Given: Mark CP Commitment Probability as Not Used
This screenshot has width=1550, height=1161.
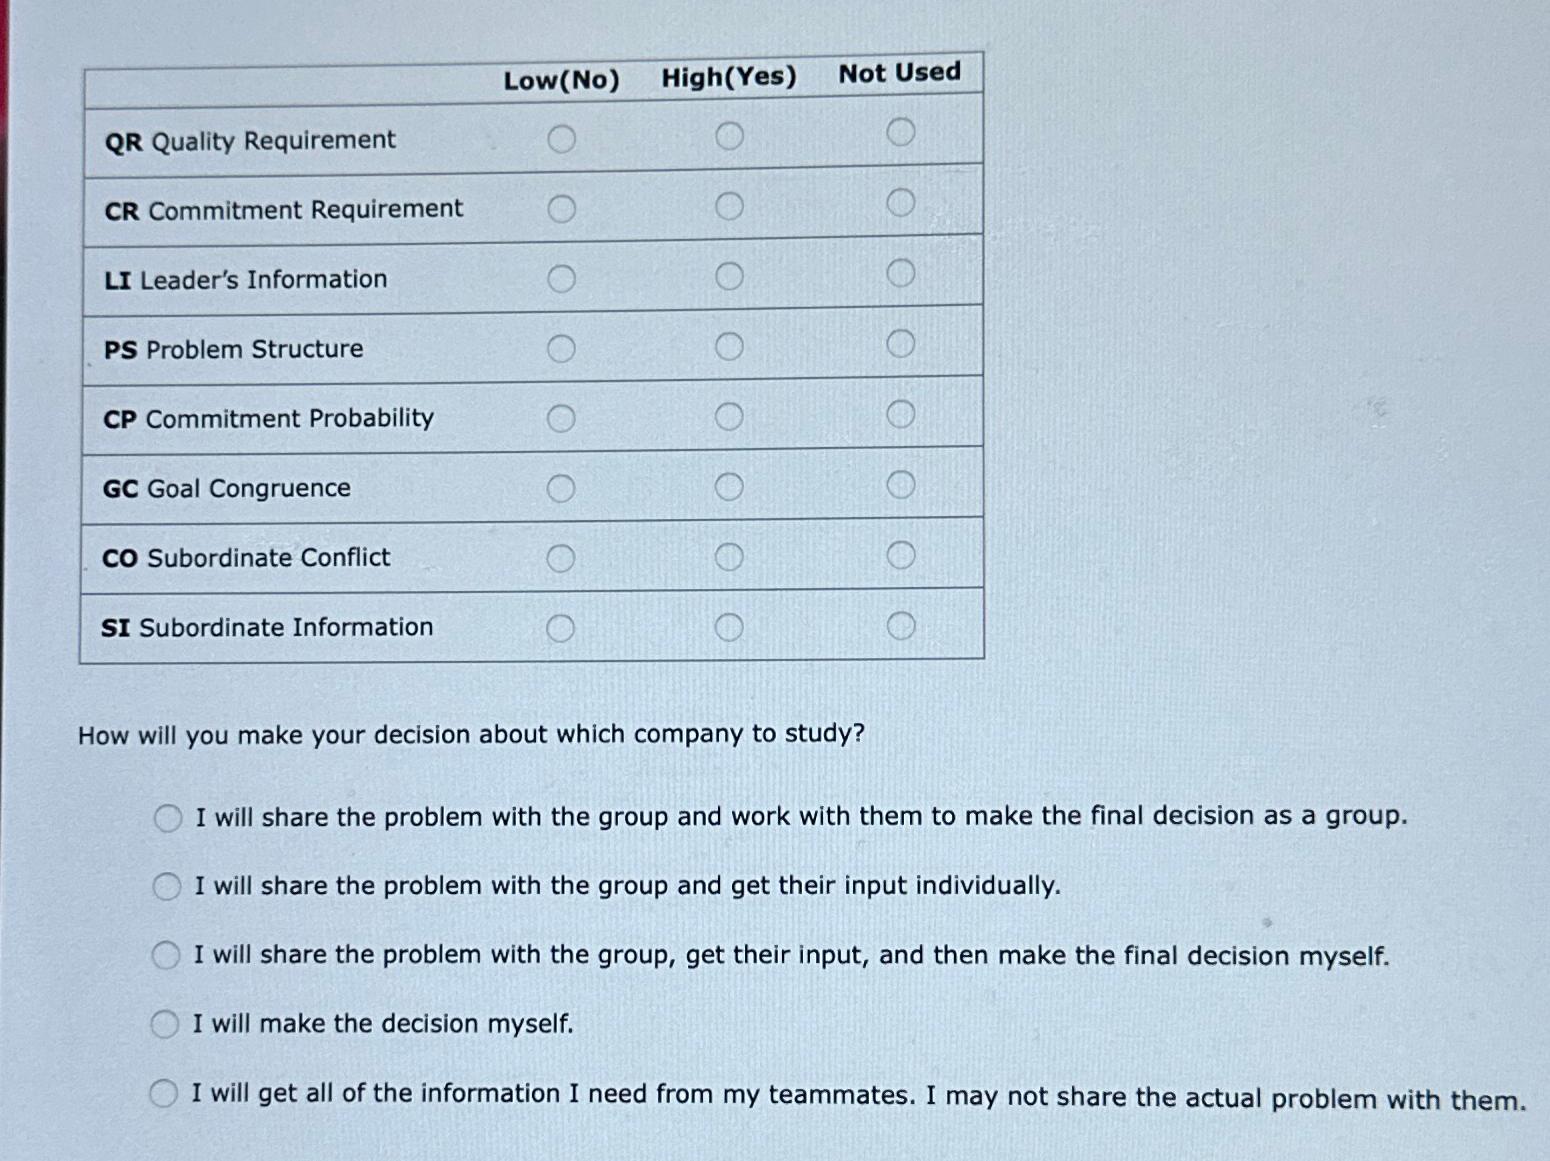Looking at the screenshot, I should [903, 409].
